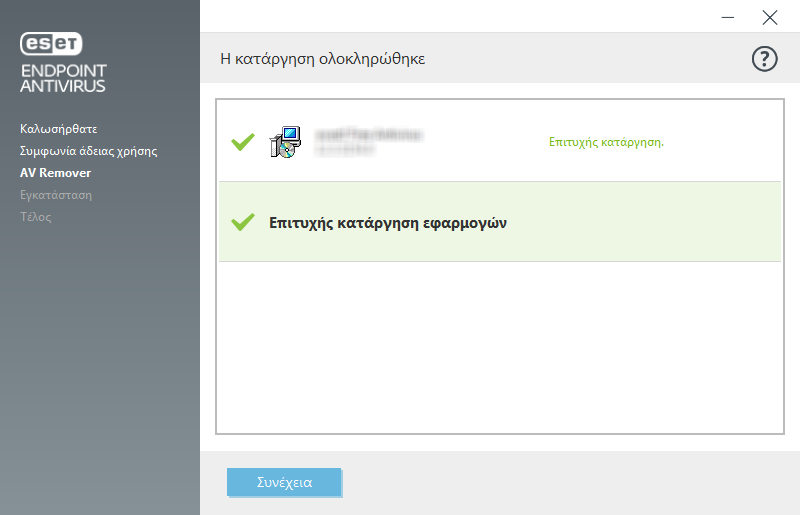
Task: Open help with the question mark icon
Action: pyautogui.click(x=764, y=59)
